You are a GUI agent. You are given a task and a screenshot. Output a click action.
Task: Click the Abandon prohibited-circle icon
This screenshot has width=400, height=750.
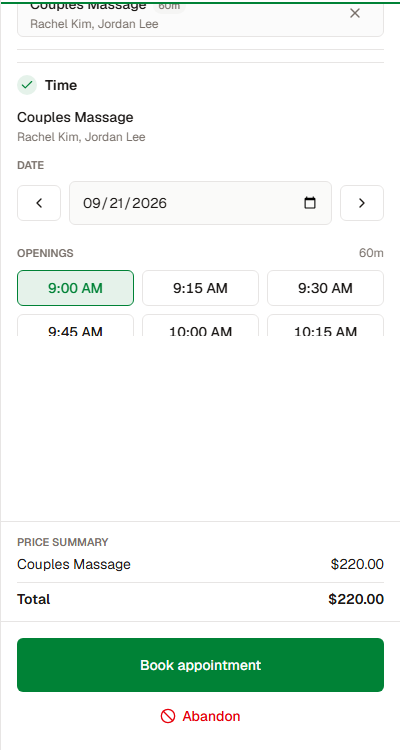point(168,717)
